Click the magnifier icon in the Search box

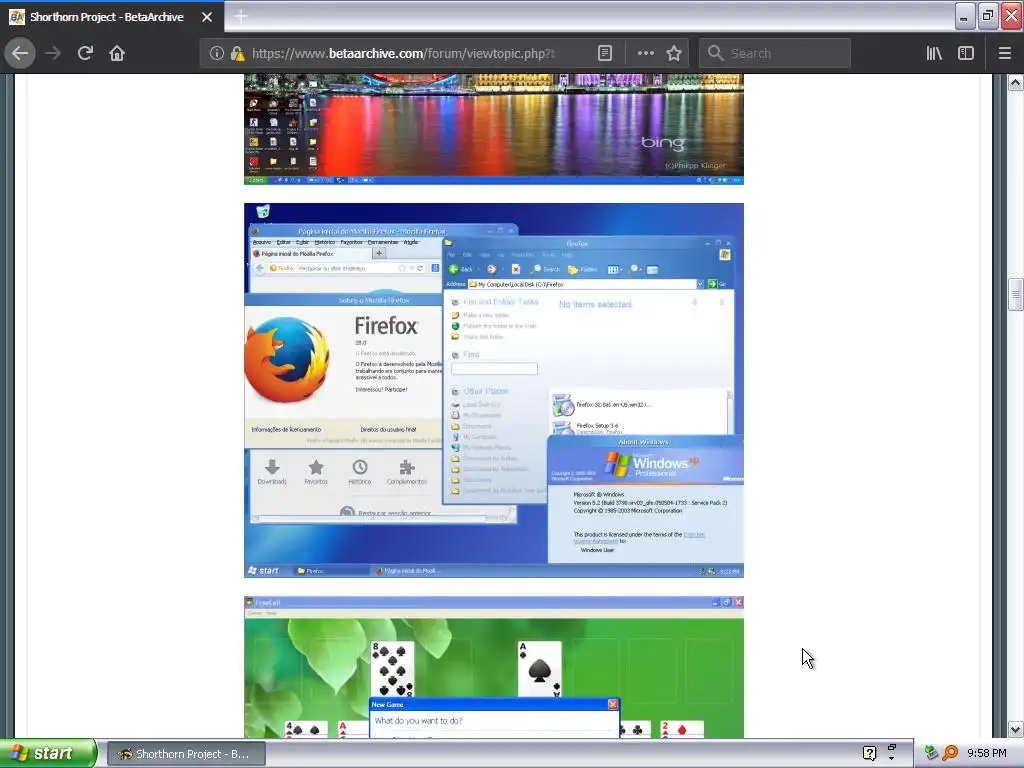point(716,54)
